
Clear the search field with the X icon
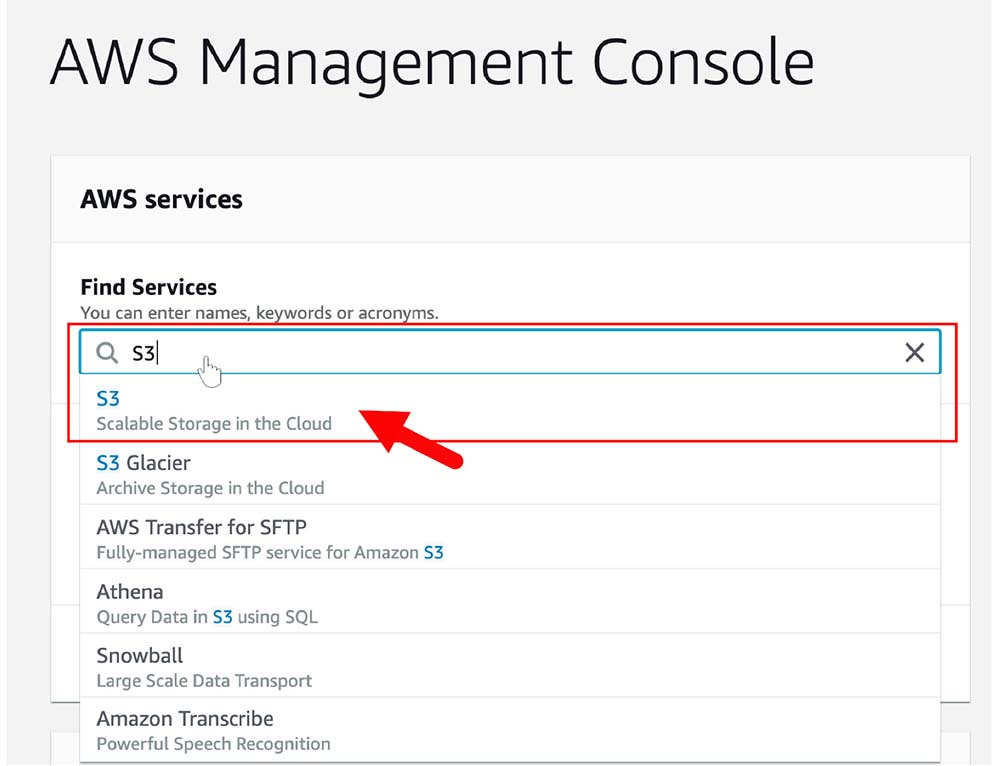[914, 352]
